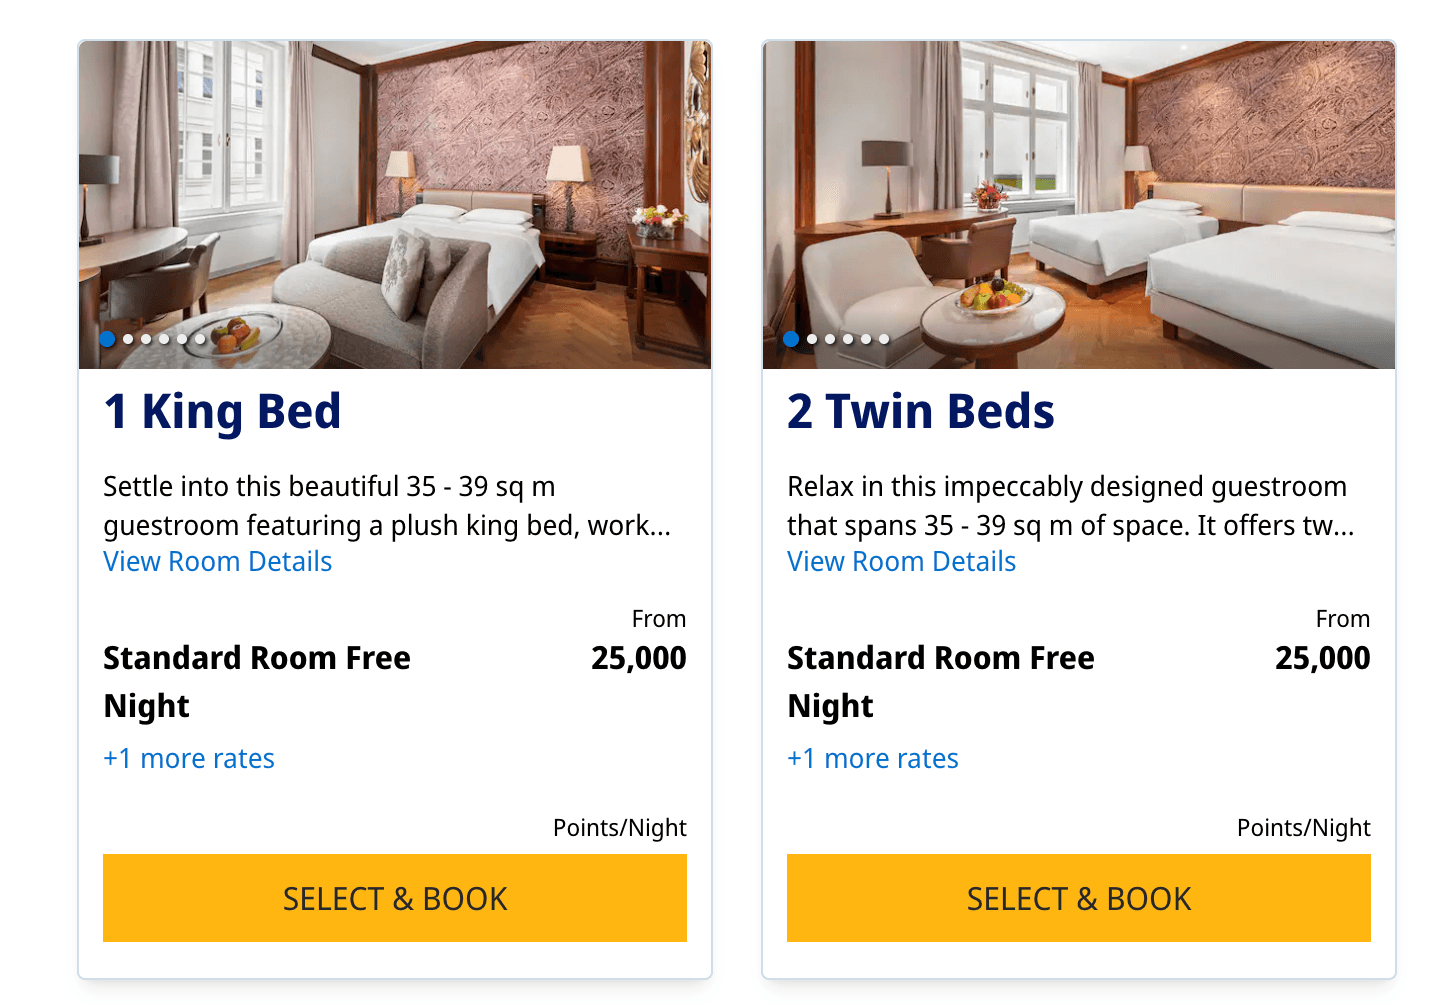Select fourth carousel dot on King Bed photo

(164, 339)
